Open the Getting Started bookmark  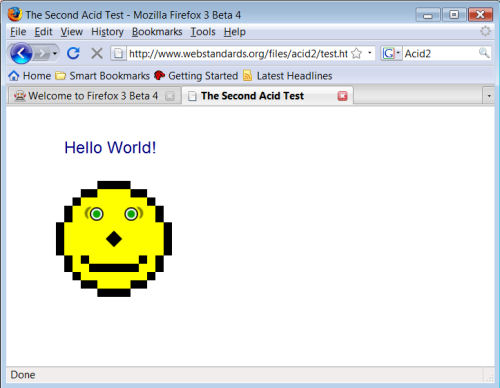pos(196,76)
